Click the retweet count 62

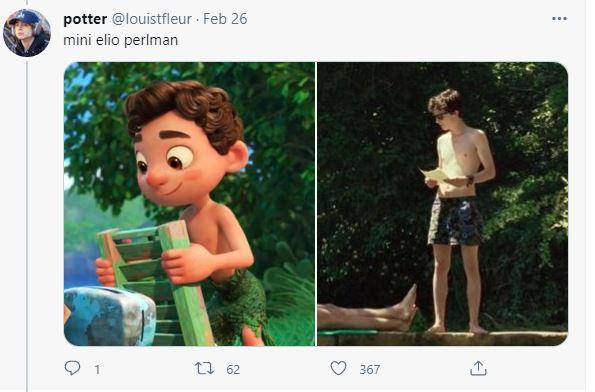[x=233, y=369]
